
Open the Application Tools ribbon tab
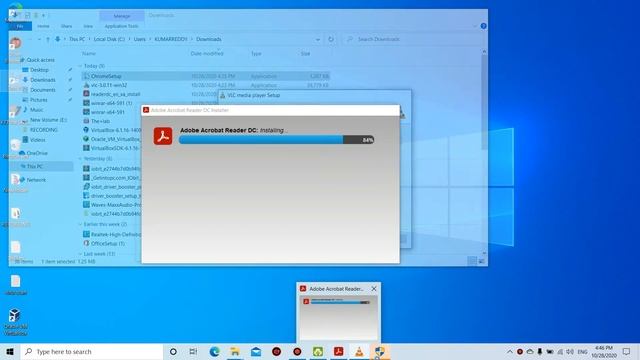point(121,26)
